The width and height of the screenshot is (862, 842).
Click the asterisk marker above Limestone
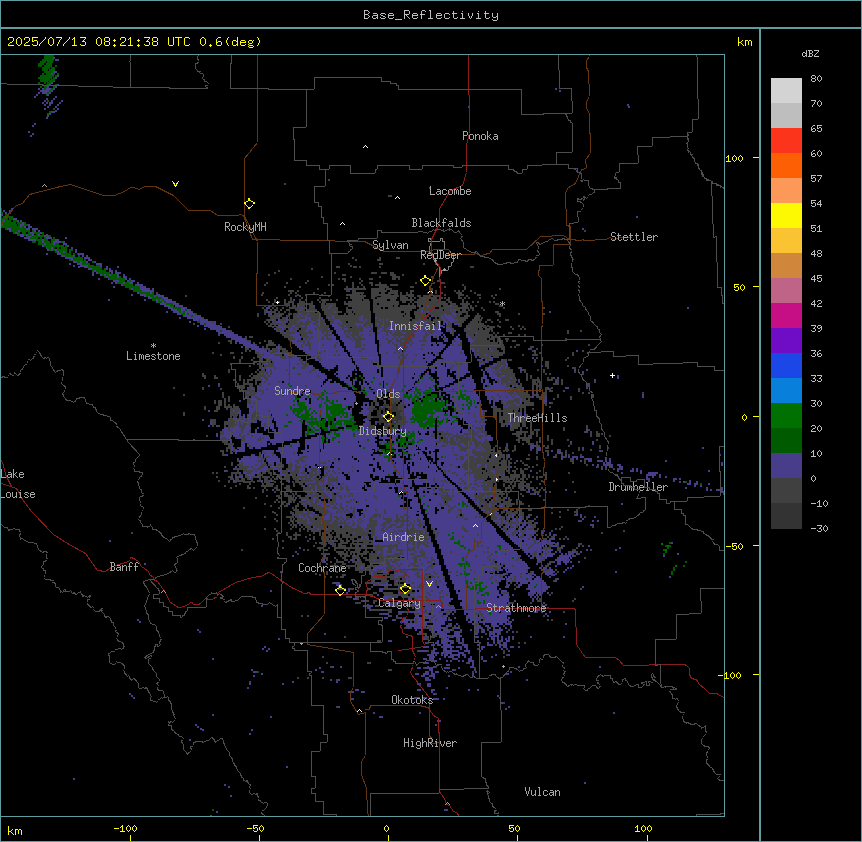pyautogui.click(x=153, y=346)
